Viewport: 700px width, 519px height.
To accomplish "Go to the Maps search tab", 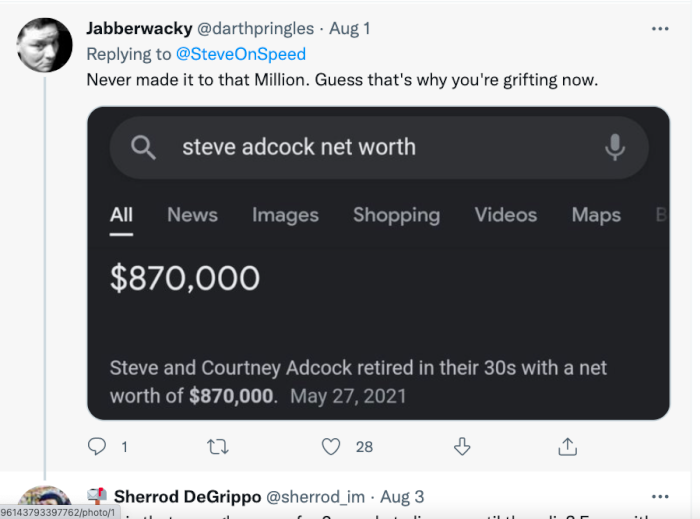I will click(596, 215).
